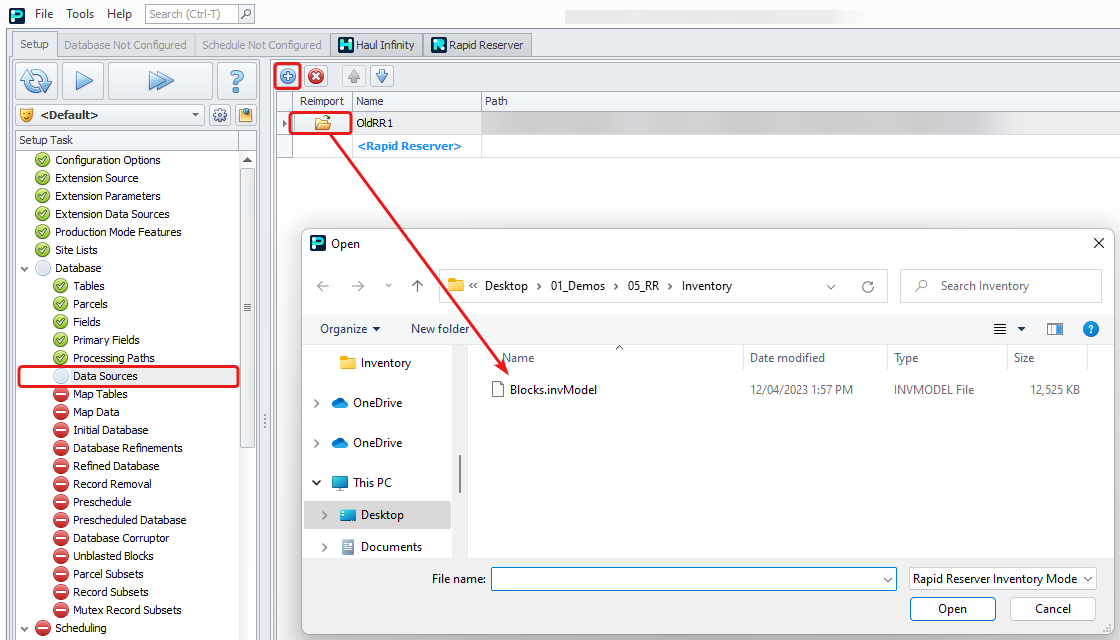Open the settings gear beside Default dropdown
1120x640 pixels.
point(220,115)
